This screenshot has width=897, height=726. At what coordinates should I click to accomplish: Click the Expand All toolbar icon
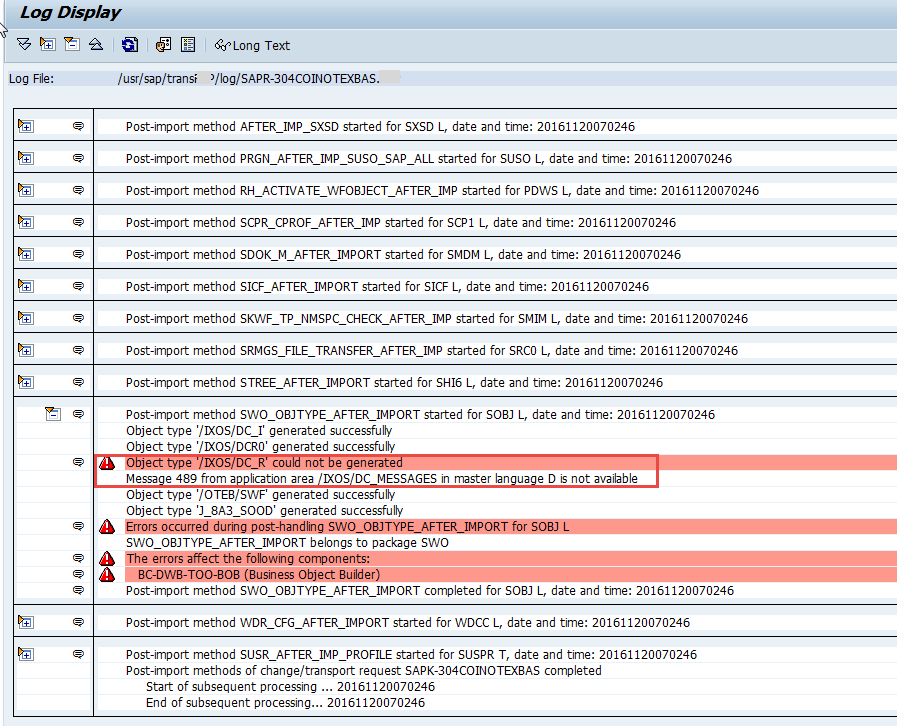pyautogui.click(x=24, y=45)
